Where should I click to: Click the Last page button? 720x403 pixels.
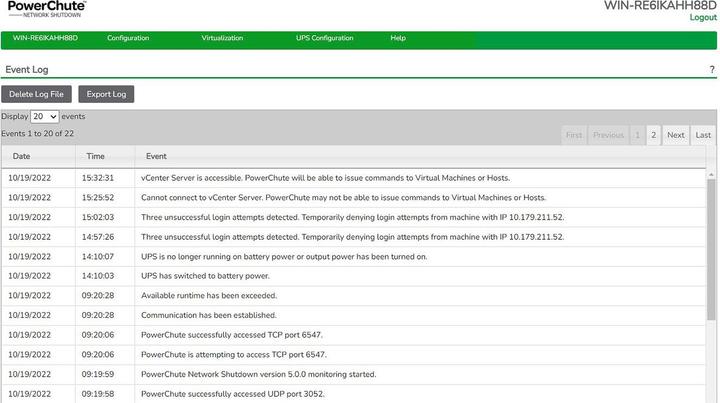(x=703, y=135)
